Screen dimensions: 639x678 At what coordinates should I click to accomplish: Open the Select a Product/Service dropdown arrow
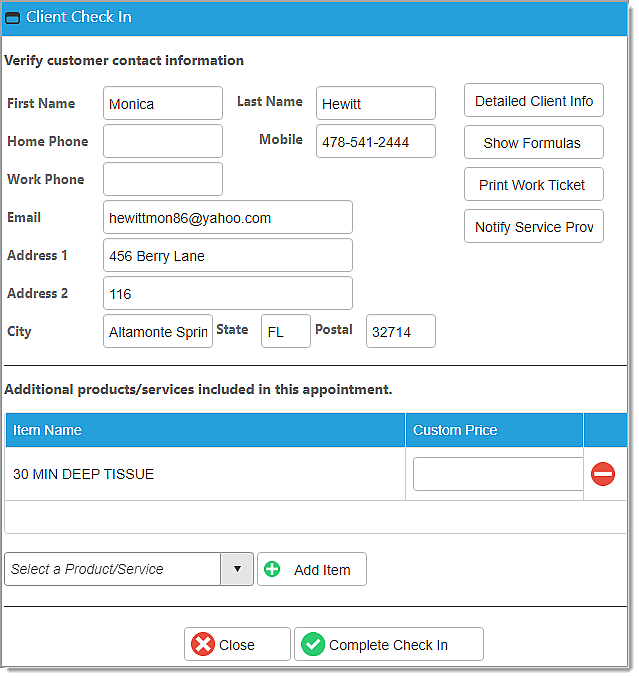click(x=237, y=569)
